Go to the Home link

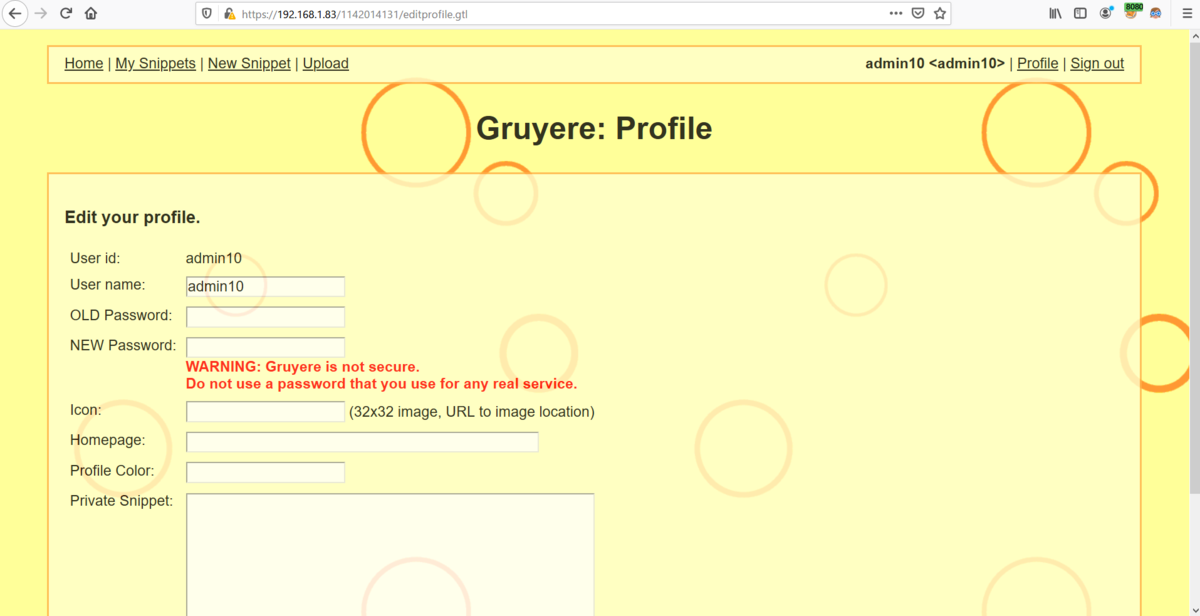point(84,63)
